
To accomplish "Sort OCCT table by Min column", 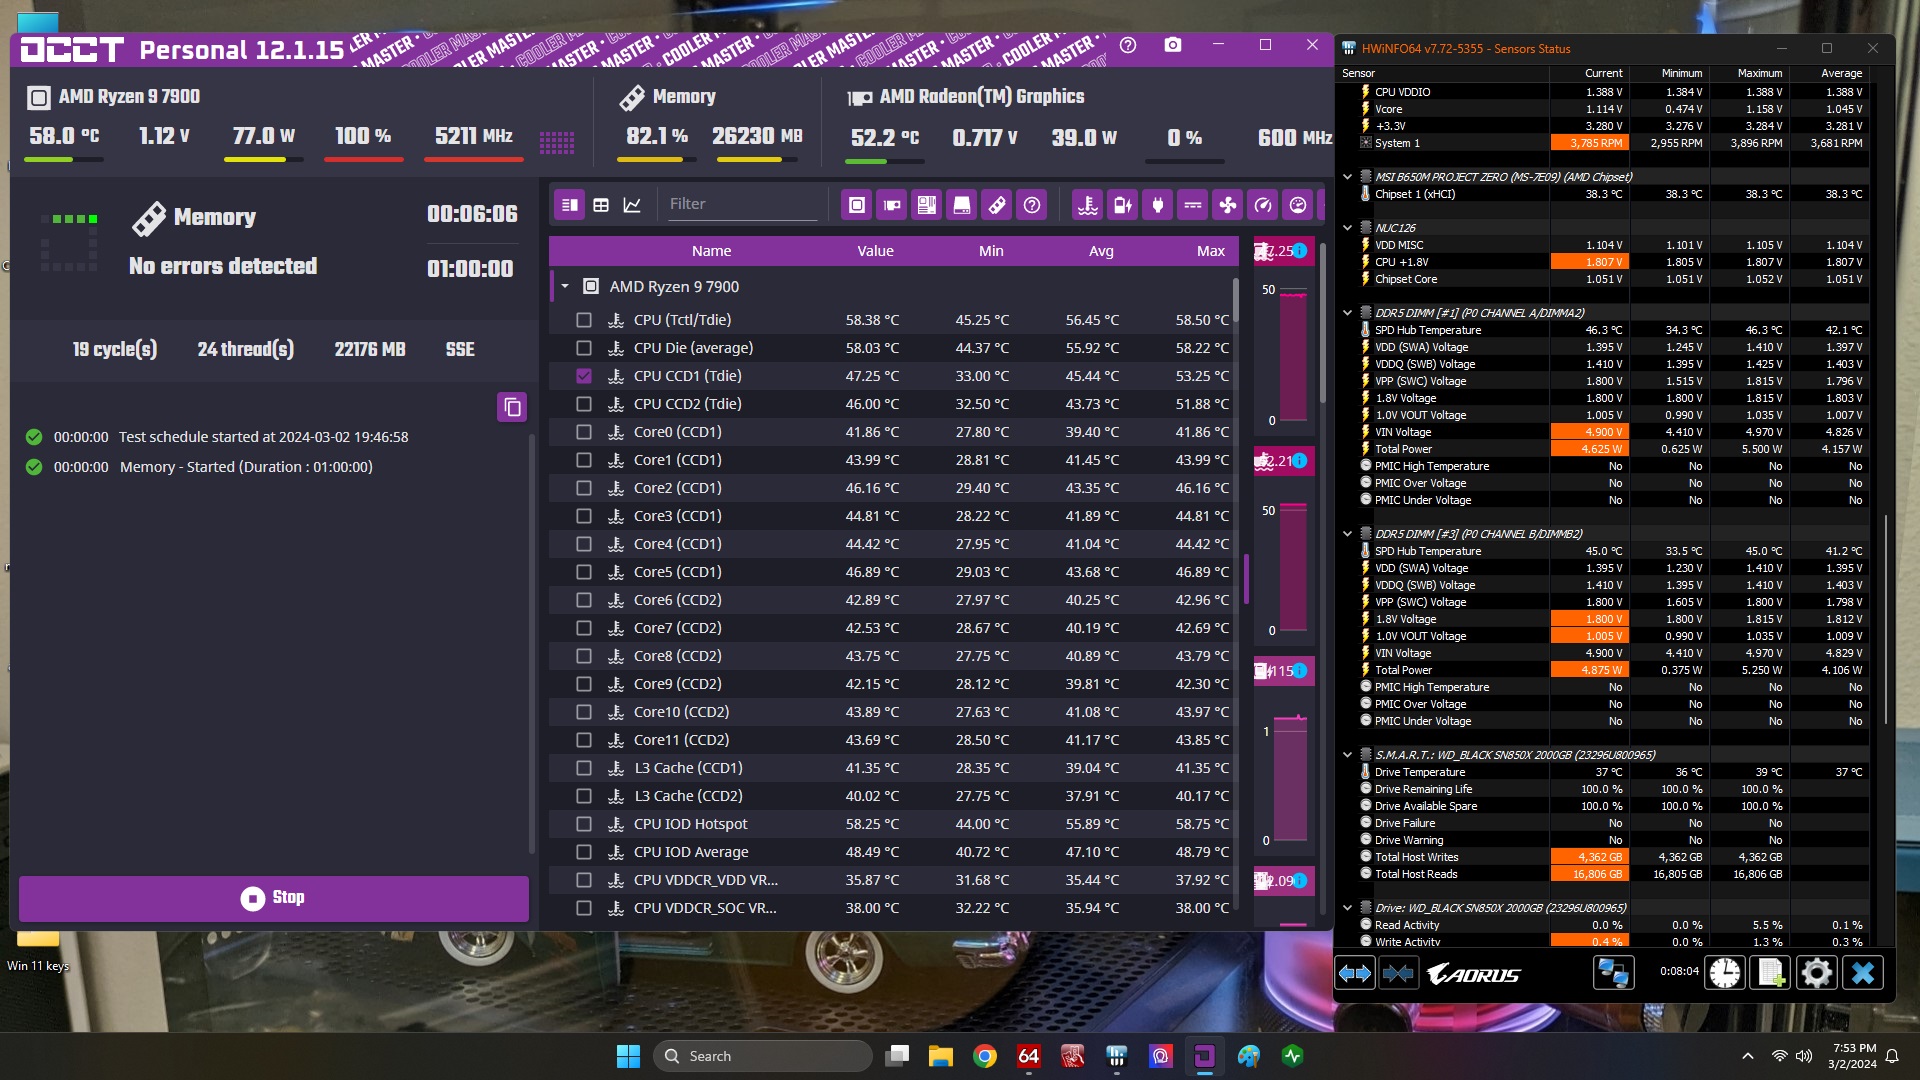I will [x=991, y=251].
